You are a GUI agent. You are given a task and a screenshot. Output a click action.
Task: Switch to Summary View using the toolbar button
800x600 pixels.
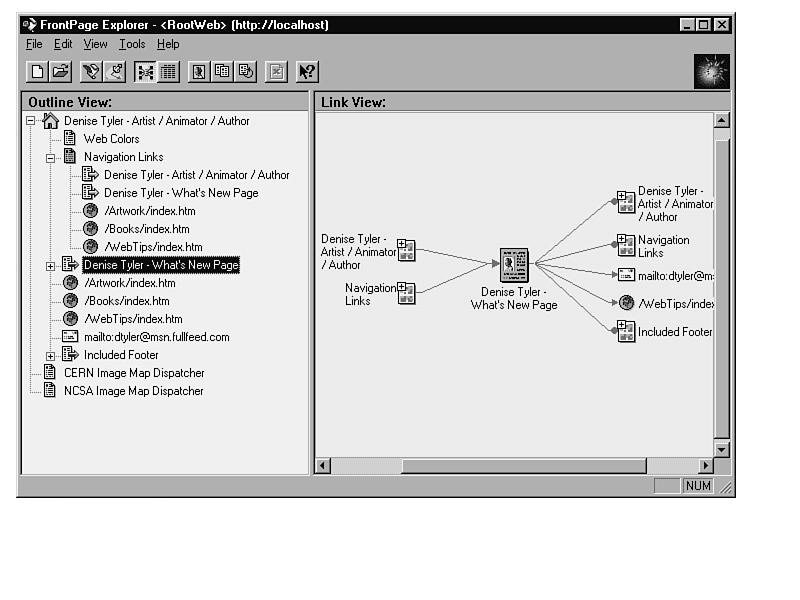point(168,71)
